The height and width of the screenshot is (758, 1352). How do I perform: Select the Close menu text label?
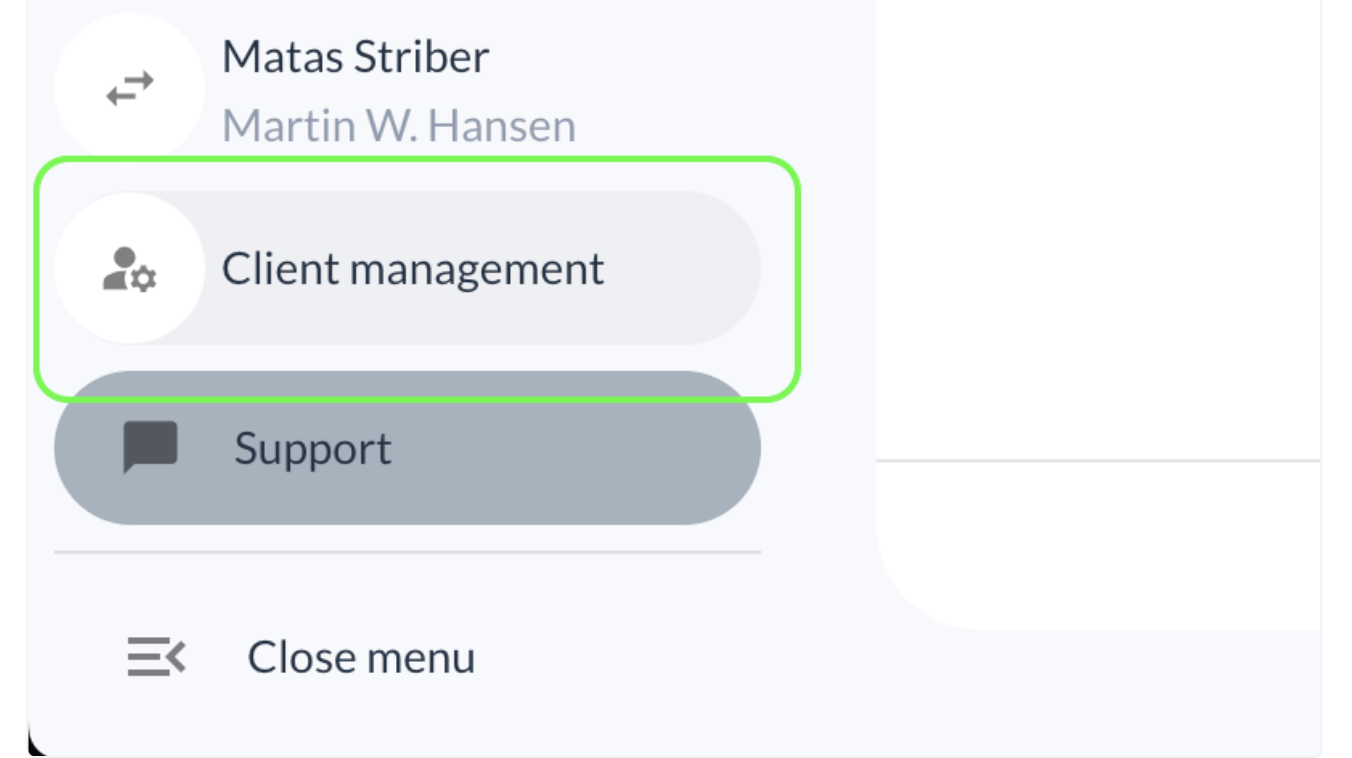point(361,657)
